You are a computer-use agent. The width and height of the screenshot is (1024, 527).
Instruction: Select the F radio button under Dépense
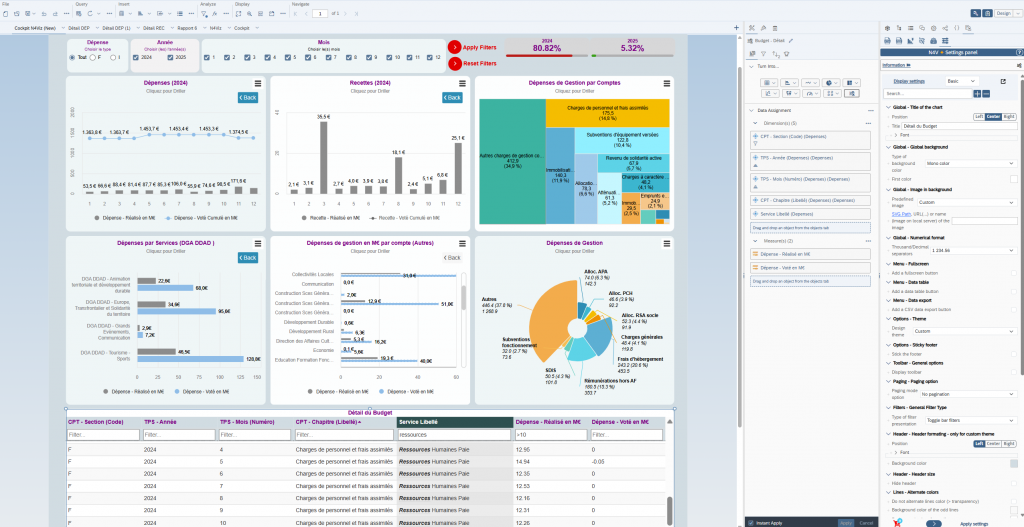click(x=92, y=57)
